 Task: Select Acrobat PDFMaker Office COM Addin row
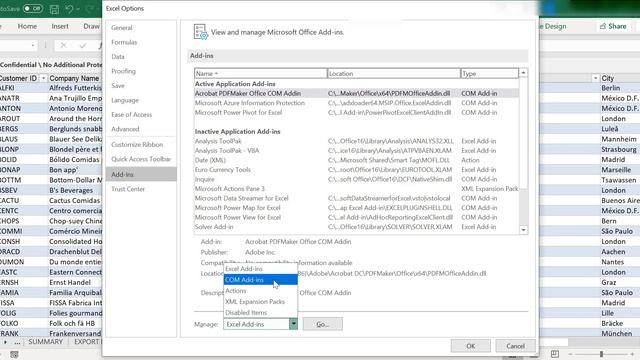356,93
